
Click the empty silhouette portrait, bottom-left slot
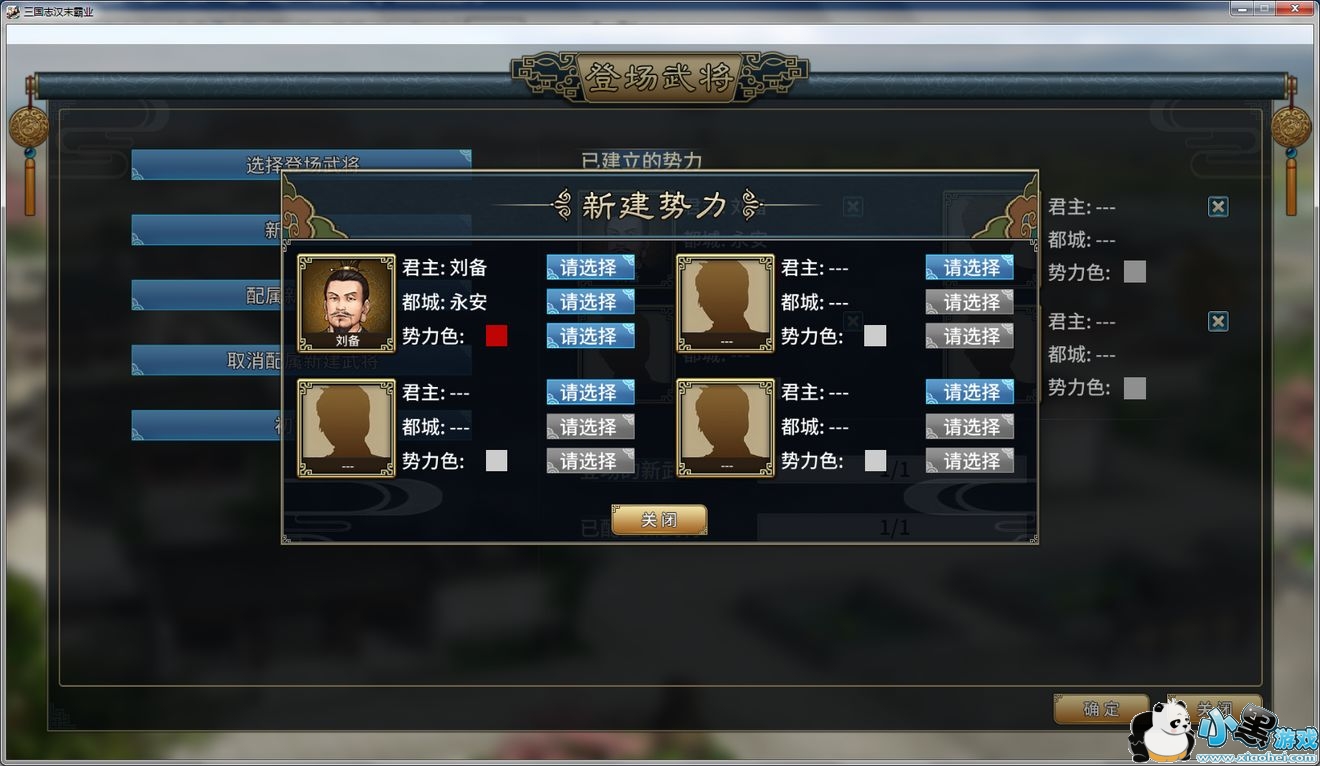click(x=346, y=427)
